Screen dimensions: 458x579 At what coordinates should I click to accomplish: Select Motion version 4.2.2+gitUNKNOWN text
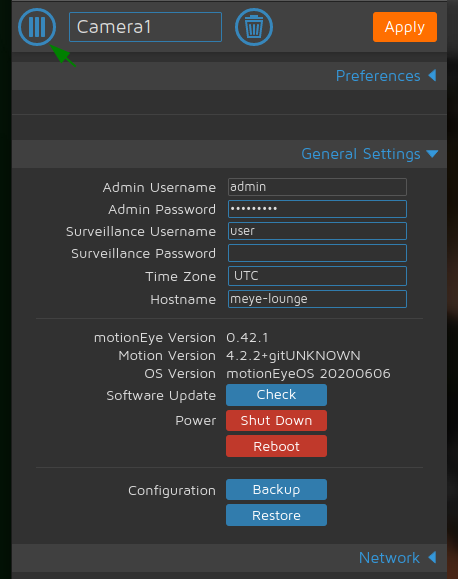[293, 356]
